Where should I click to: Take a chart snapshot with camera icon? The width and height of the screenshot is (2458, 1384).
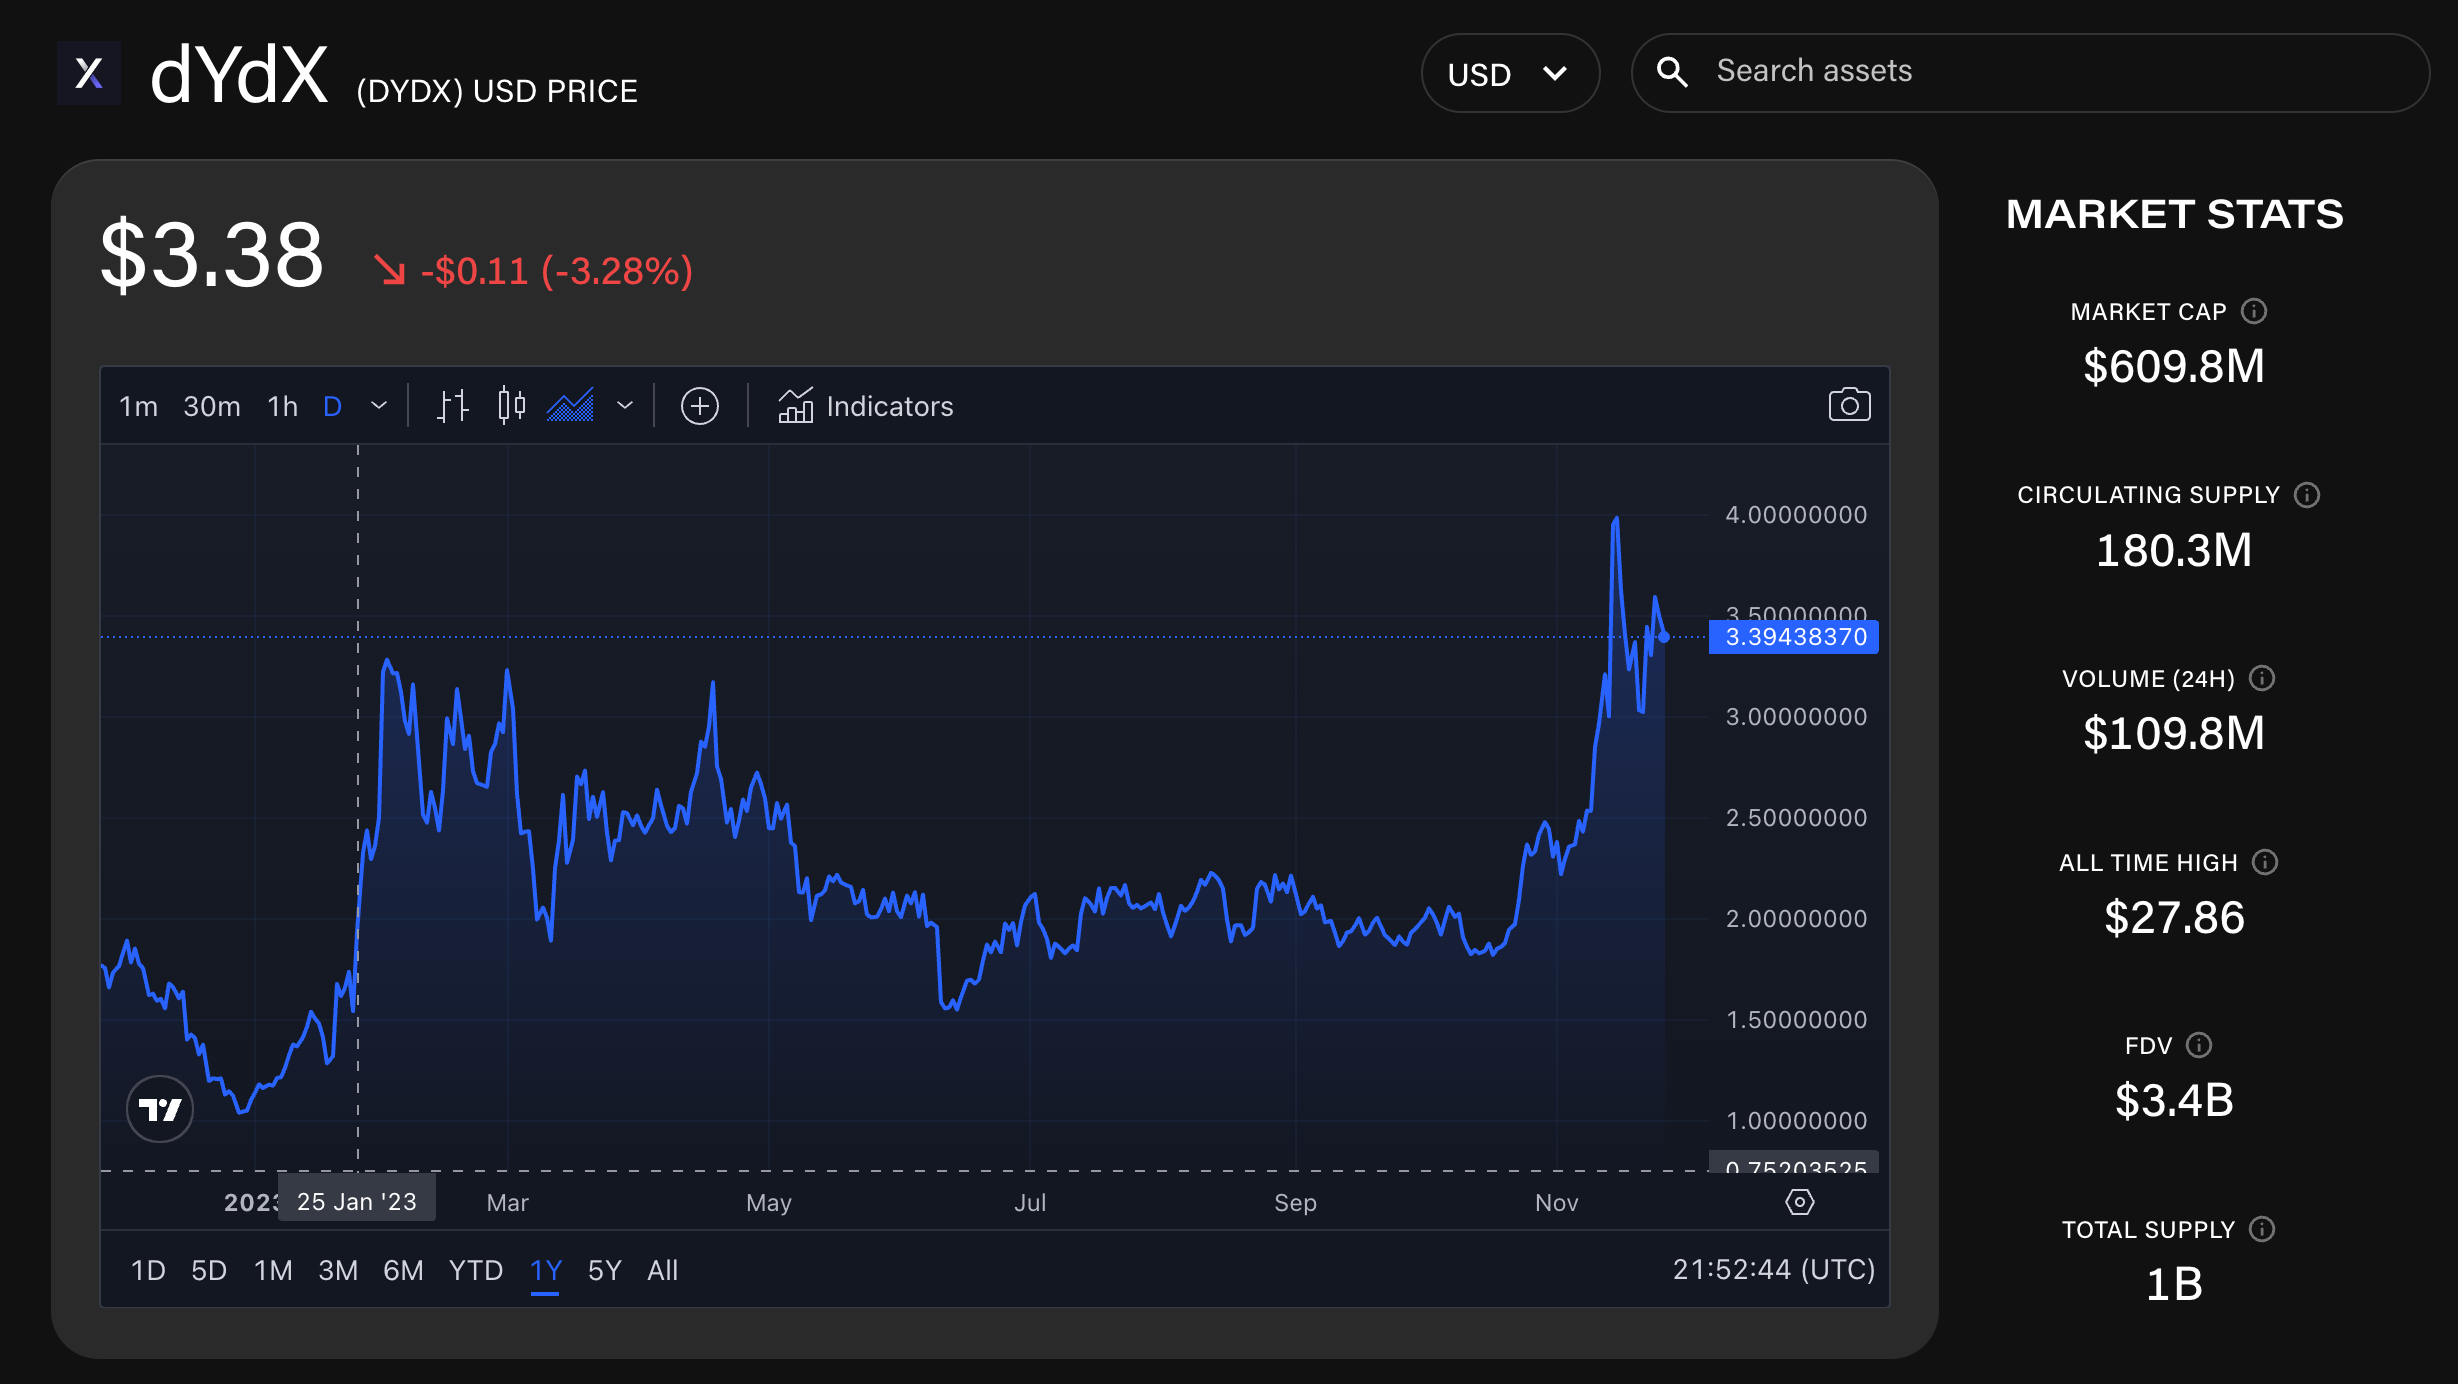[1848, 405]
